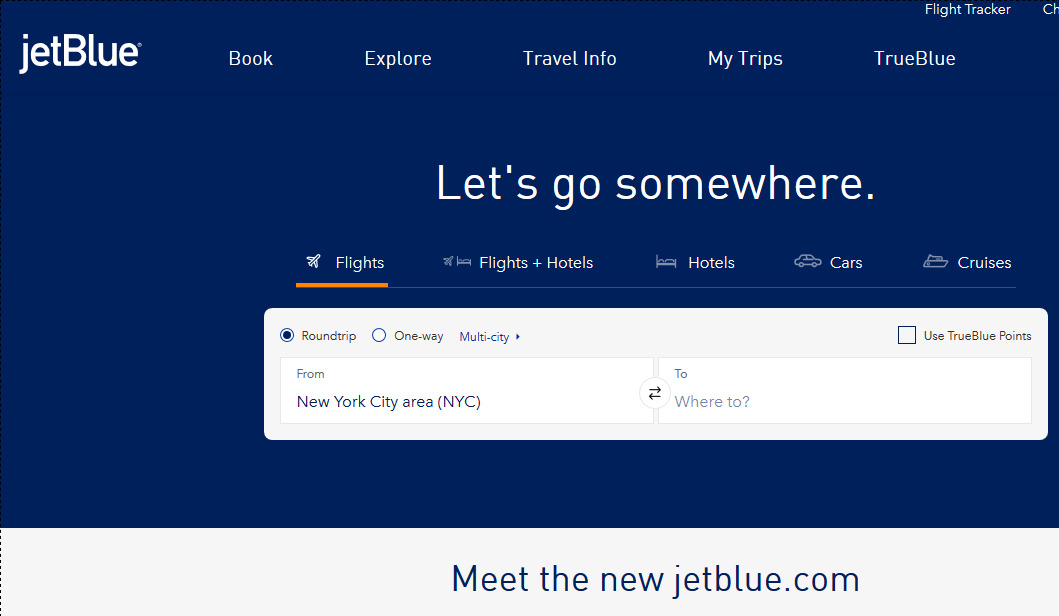Open the TrueBlue navigation item

point(914,58)
